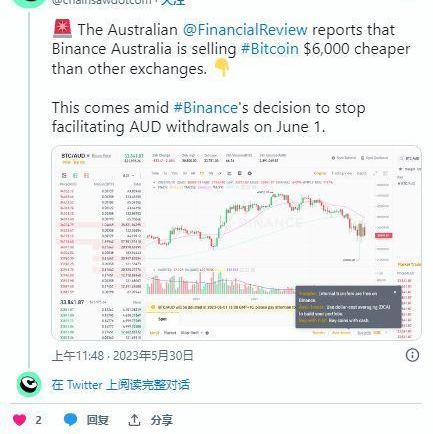
Task: Click the chart settings gear icon
Action: click(250, 173)
